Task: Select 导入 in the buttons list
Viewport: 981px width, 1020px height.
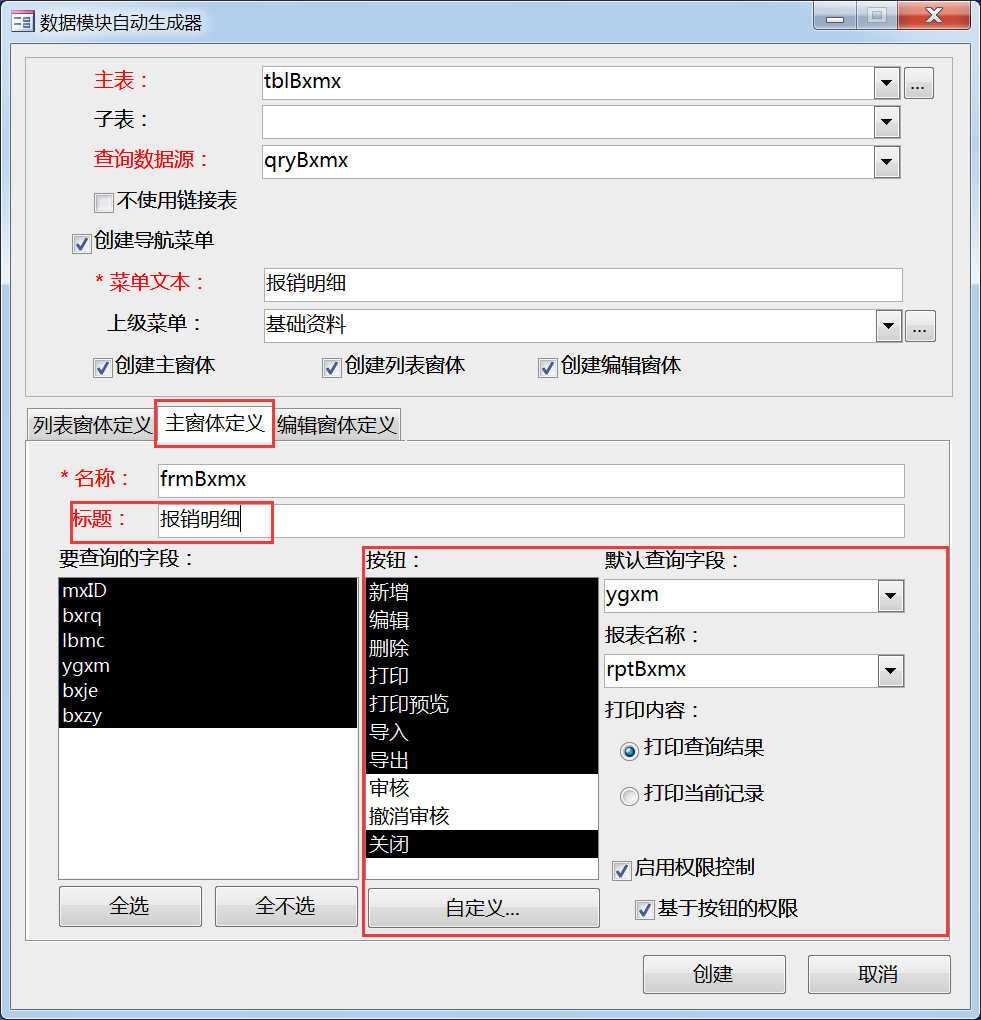Action: point(482,732)
